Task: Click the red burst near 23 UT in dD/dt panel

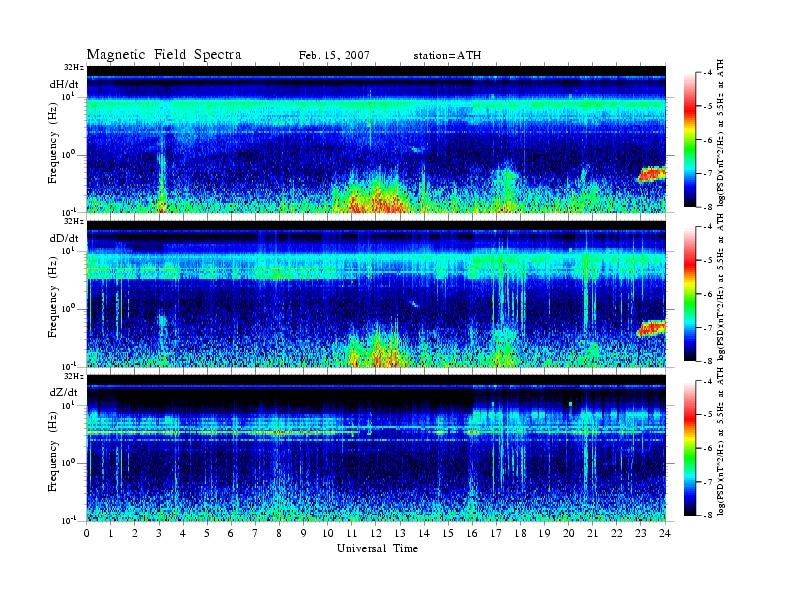Action: click(x=652, y=328)
